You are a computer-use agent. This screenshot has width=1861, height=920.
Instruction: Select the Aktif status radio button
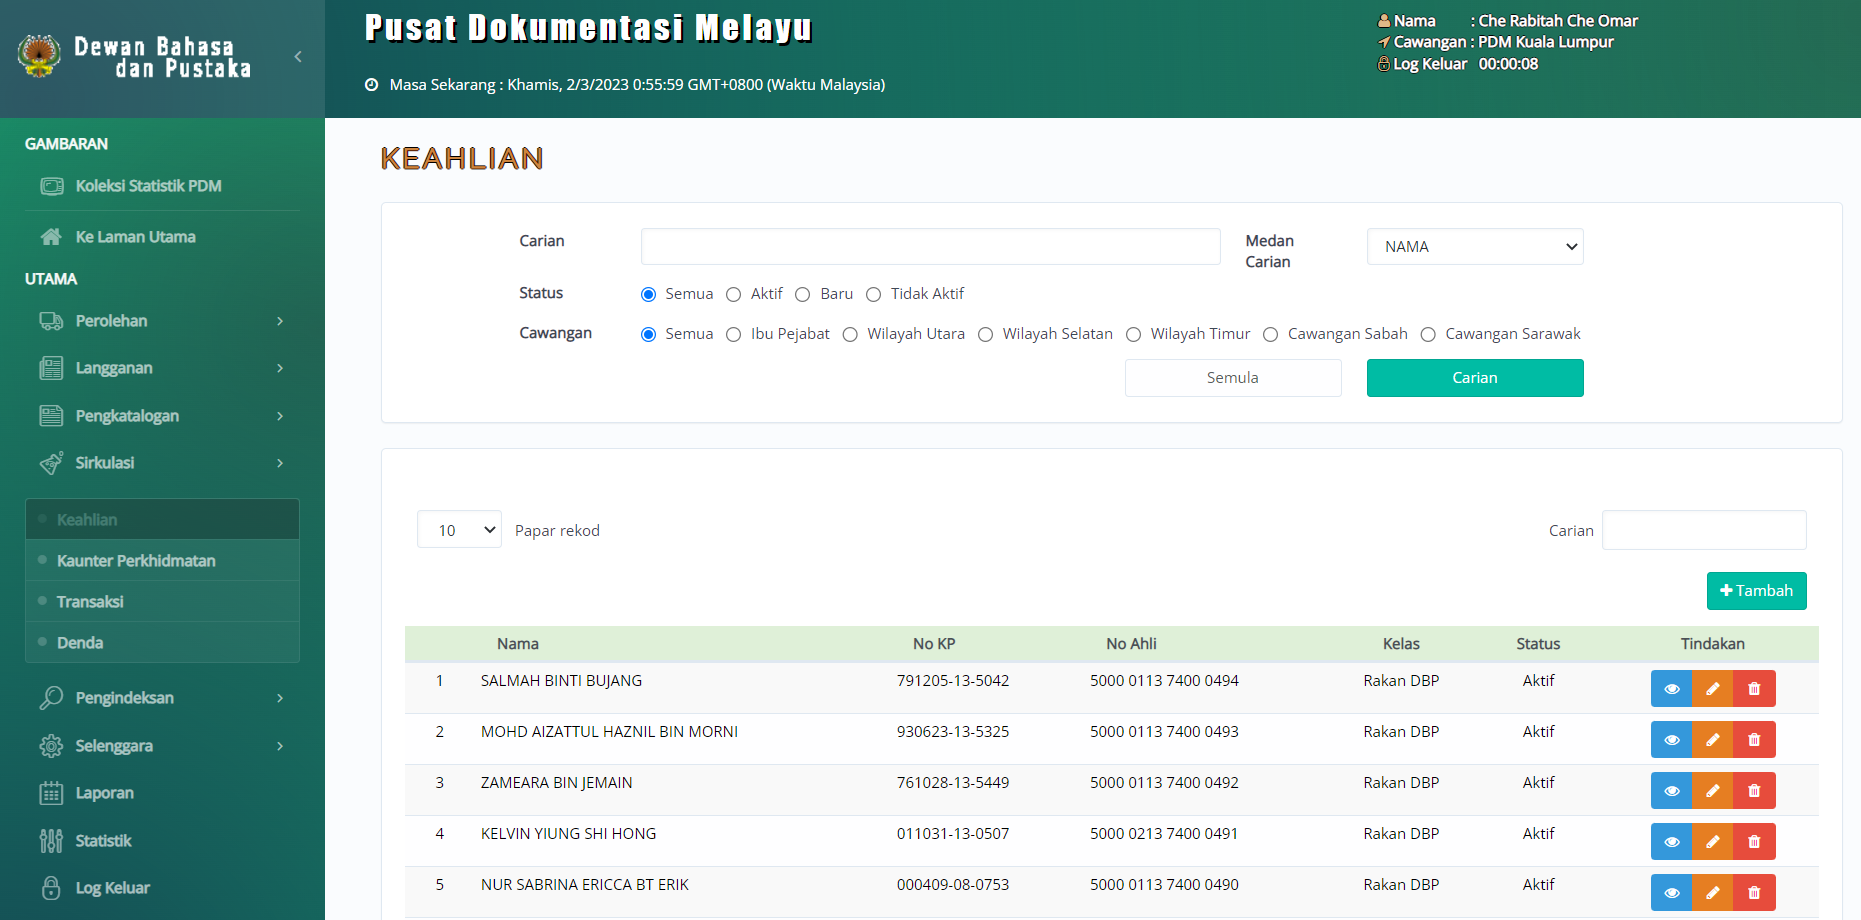pos(734,294)
